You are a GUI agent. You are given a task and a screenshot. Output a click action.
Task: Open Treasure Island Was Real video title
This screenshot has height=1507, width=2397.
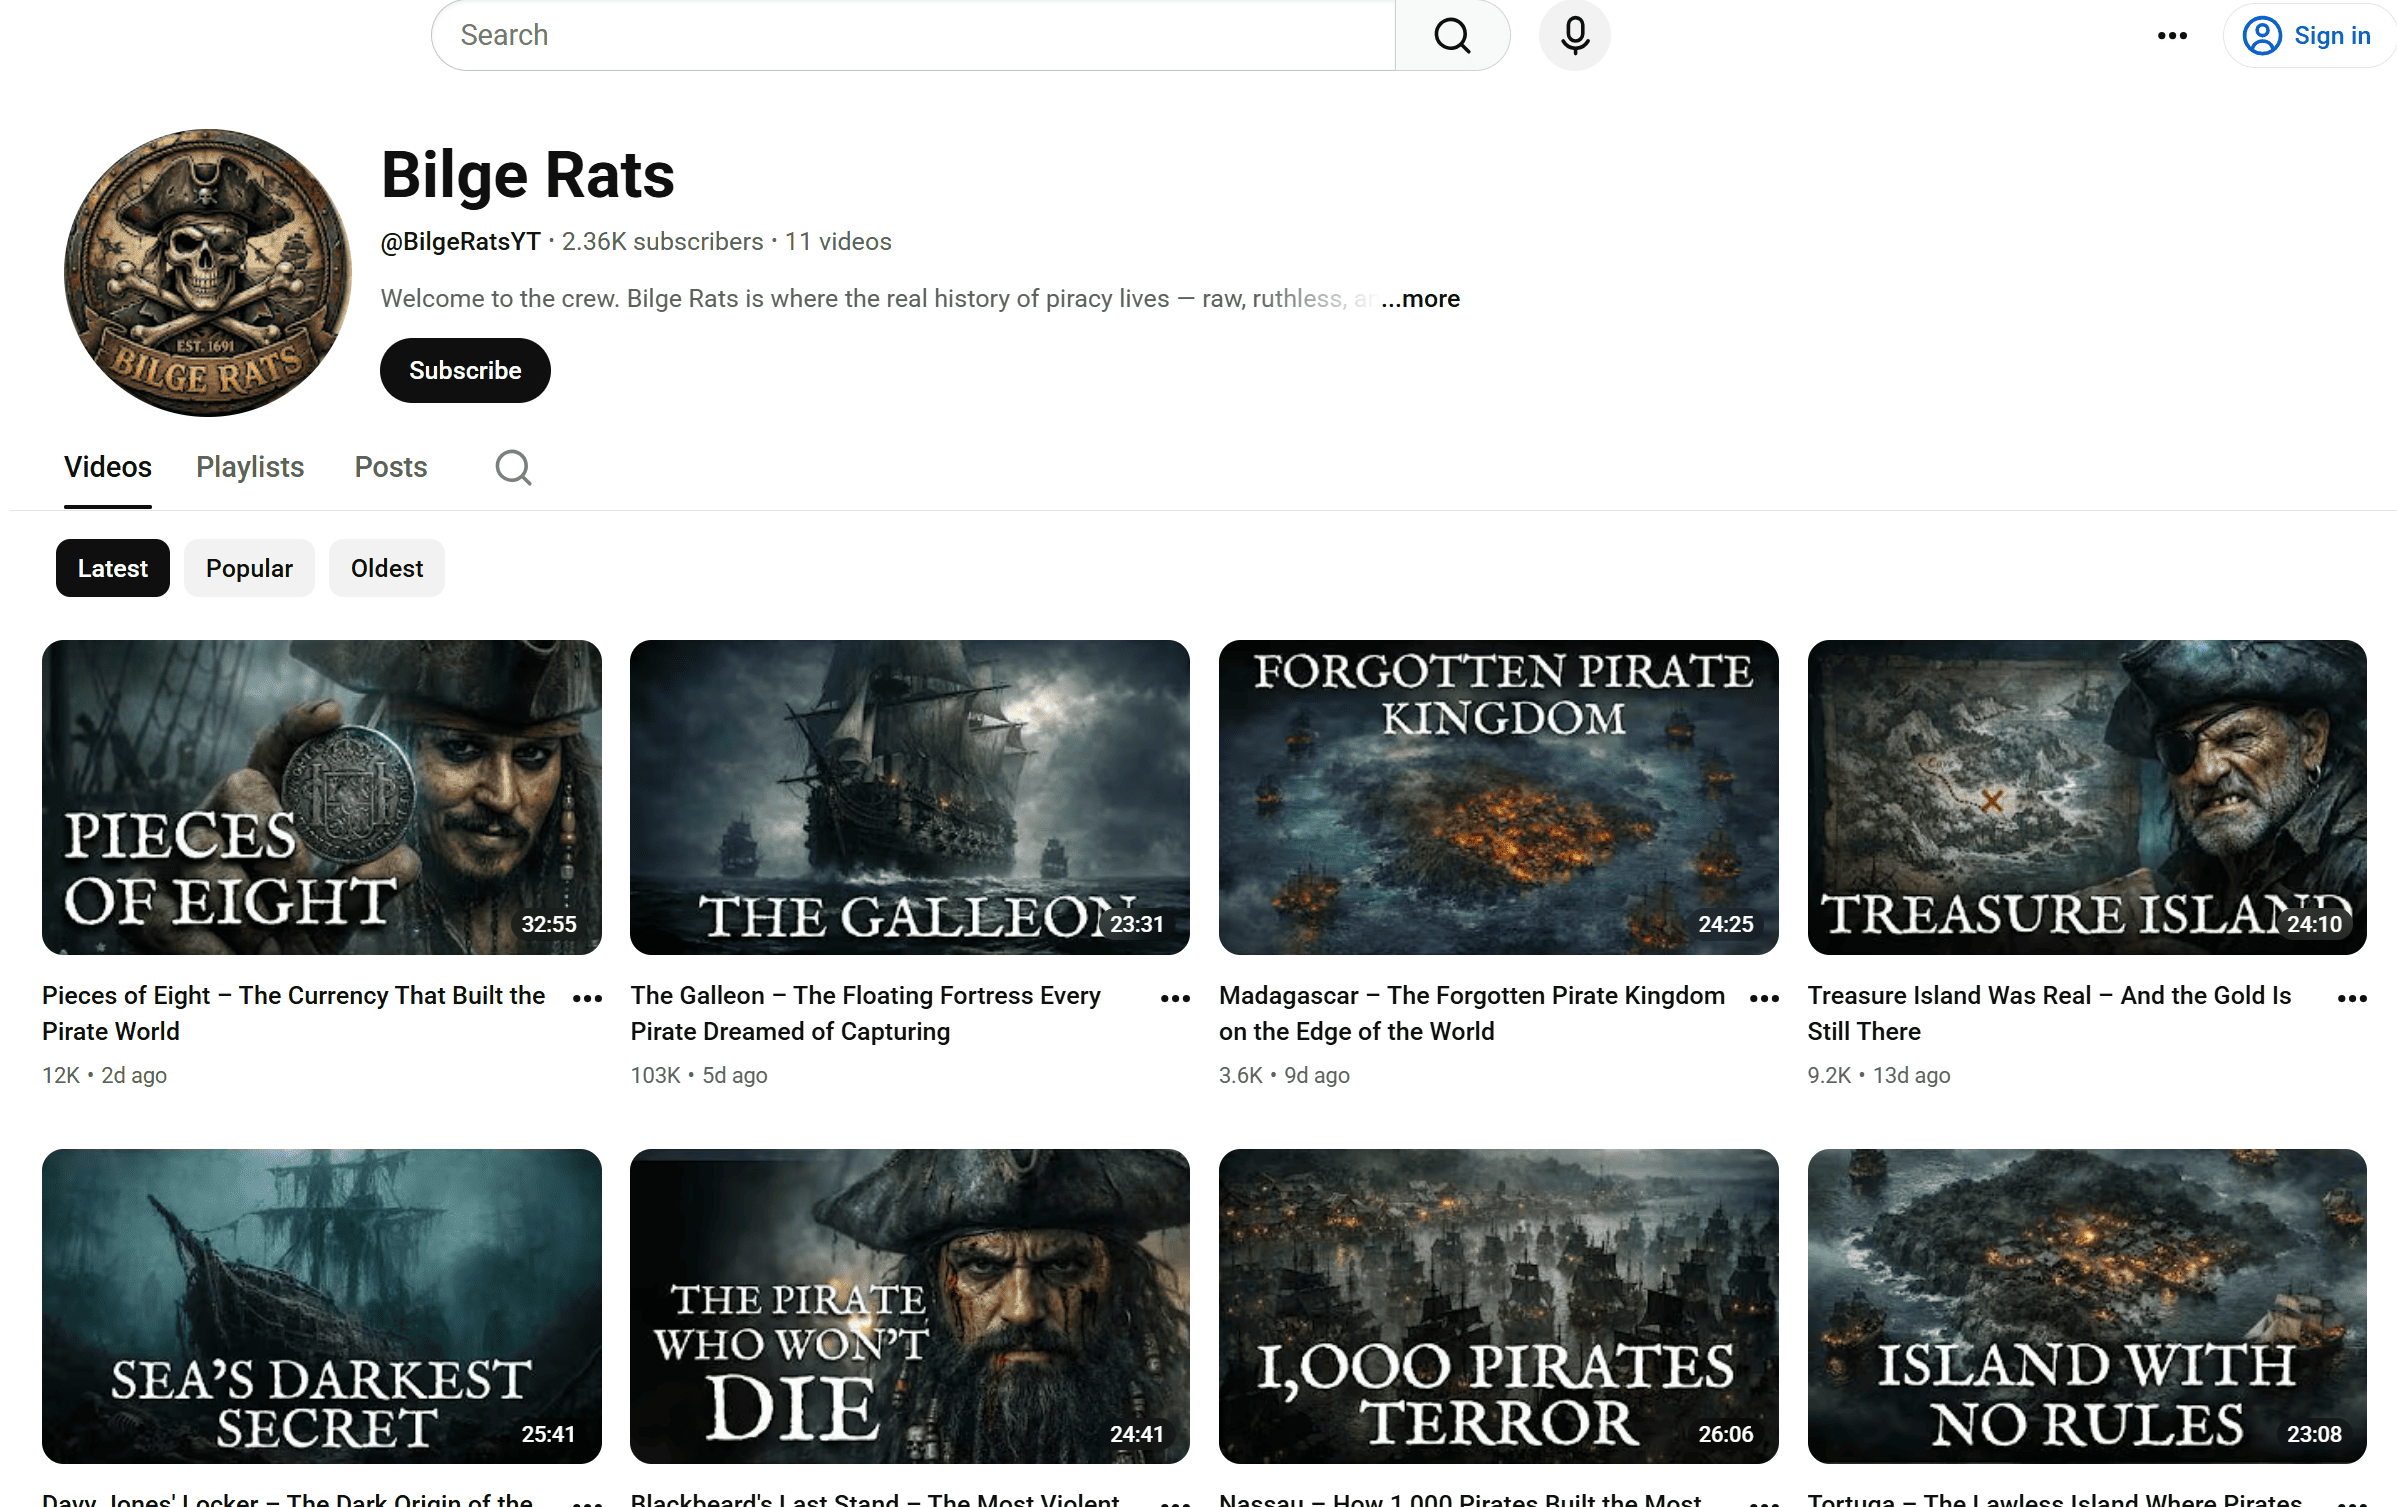coord(2049,1013)
